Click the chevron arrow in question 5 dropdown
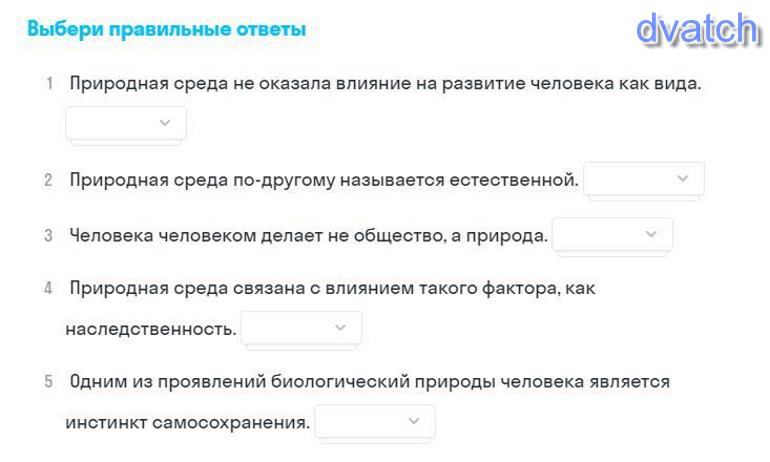This screenshot has height=462, width=770. point(414,421)
